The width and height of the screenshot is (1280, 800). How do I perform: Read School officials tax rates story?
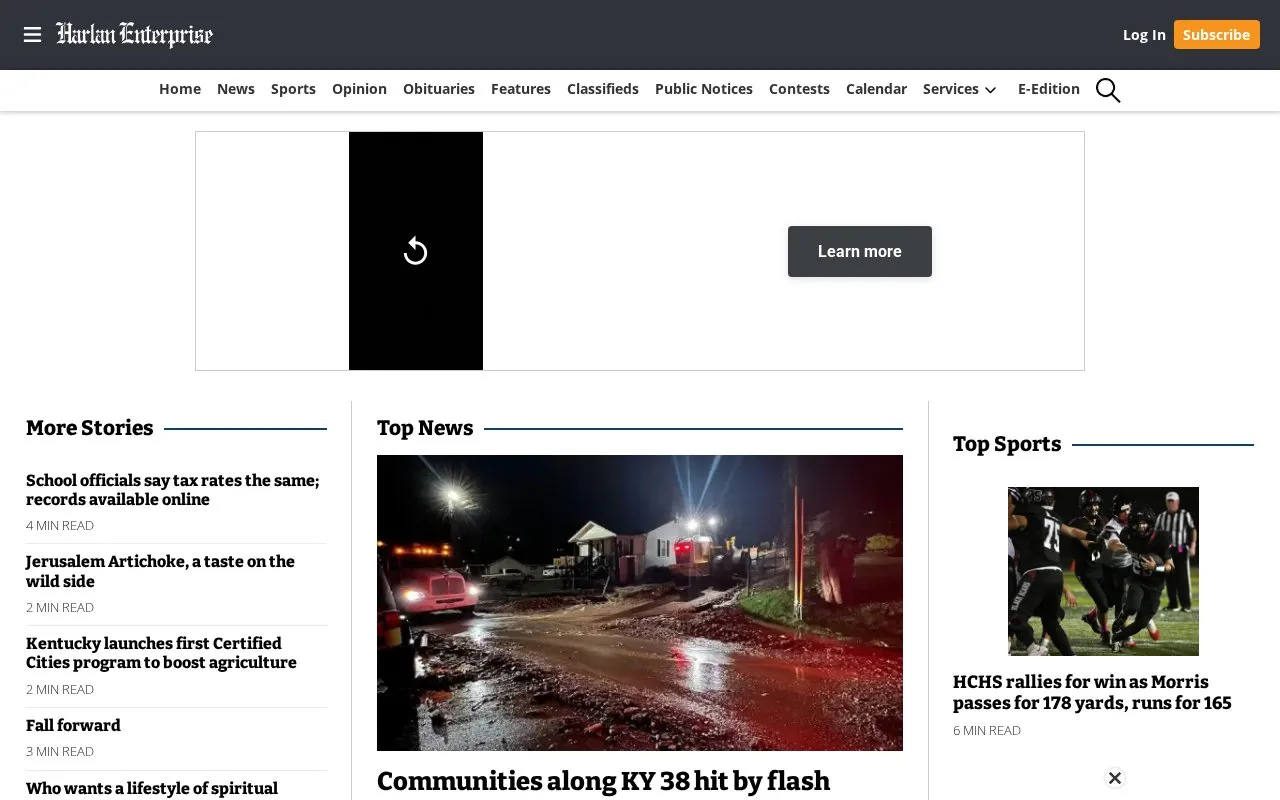pos(173,490)
